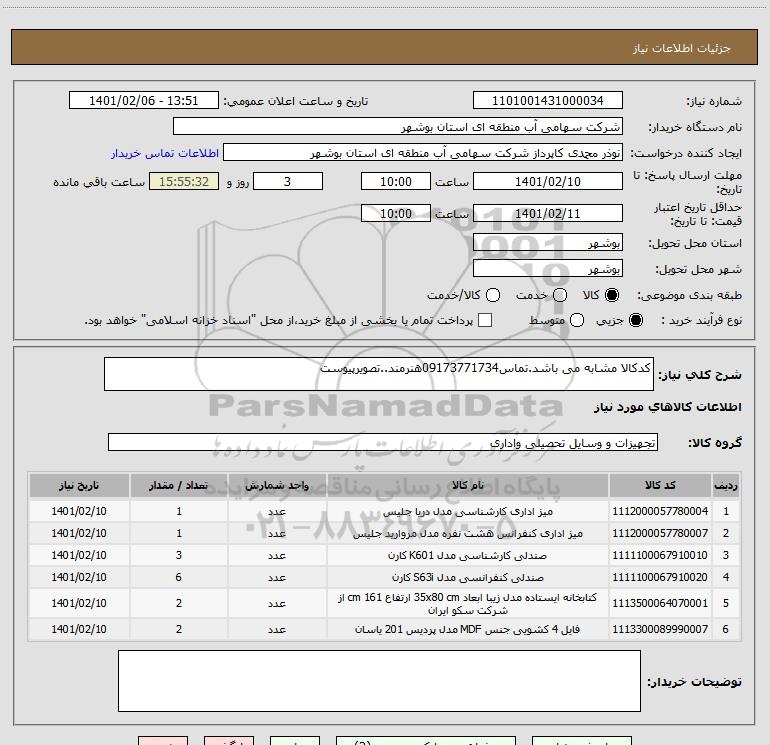The width and height of the screenshot is (770, 745).
Task: Click the price validity 10:00 time field
Action: (x=396, y=214)
